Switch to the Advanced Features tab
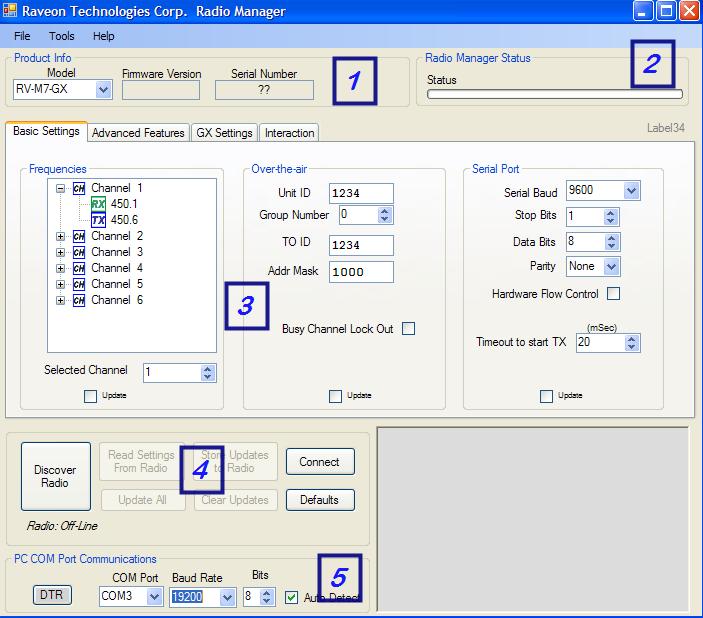Viewport: 703px width, 618px height. pos(138,133)
